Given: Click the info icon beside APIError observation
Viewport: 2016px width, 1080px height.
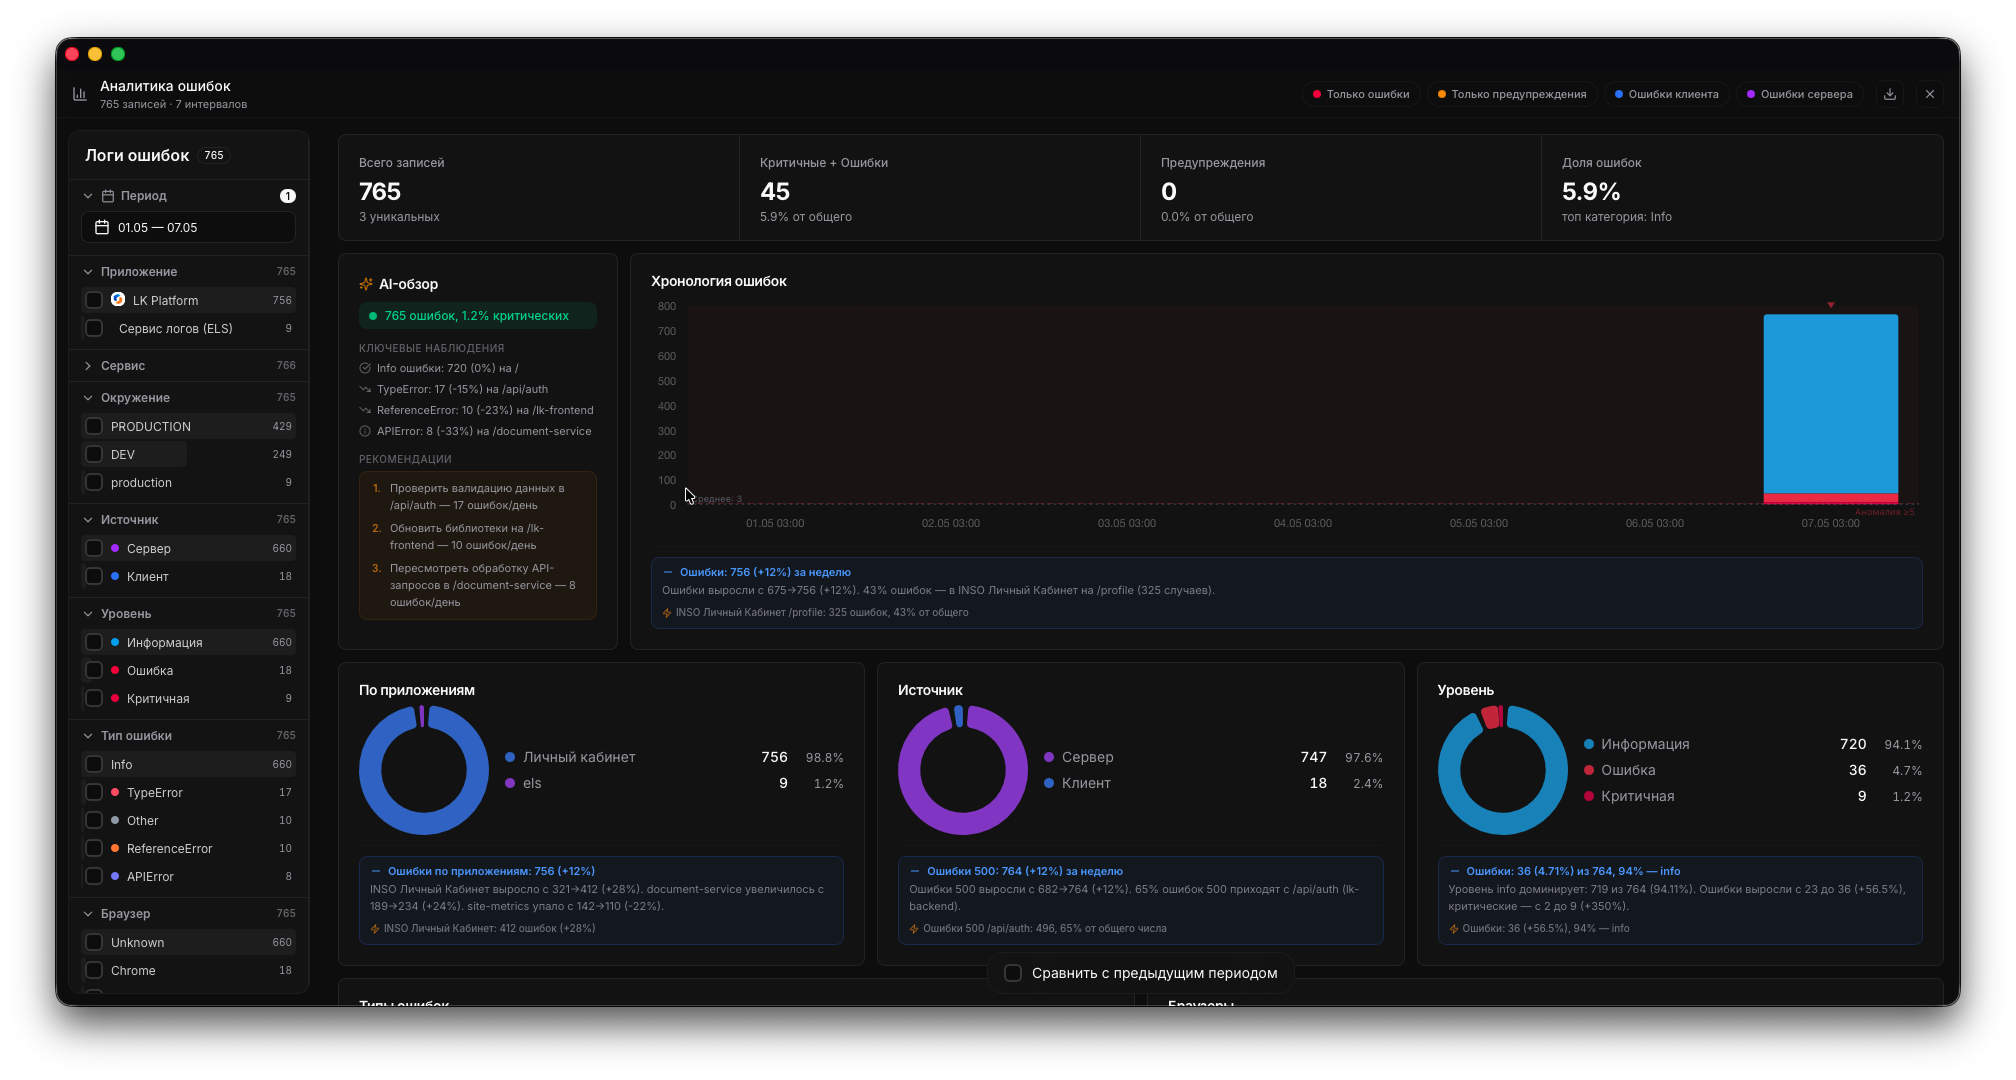Looking at the screenshot, I should coord(365,431).
